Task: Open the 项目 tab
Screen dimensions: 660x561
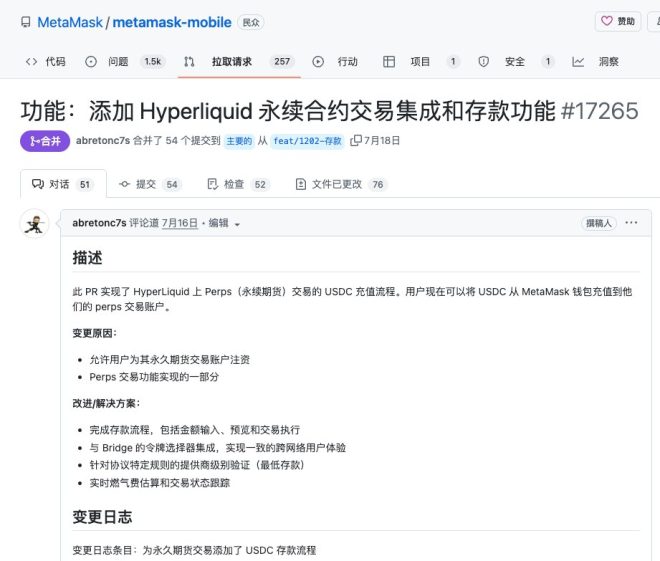Action: (x=420, y=62)
